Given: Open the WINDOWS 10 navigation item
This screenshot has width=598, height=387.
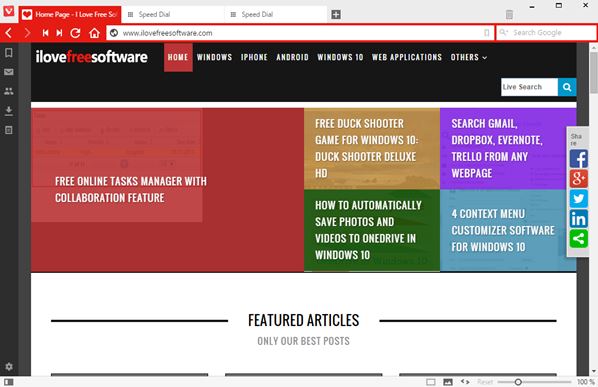Looking at the screenshot, I should [x=340, y=57].
